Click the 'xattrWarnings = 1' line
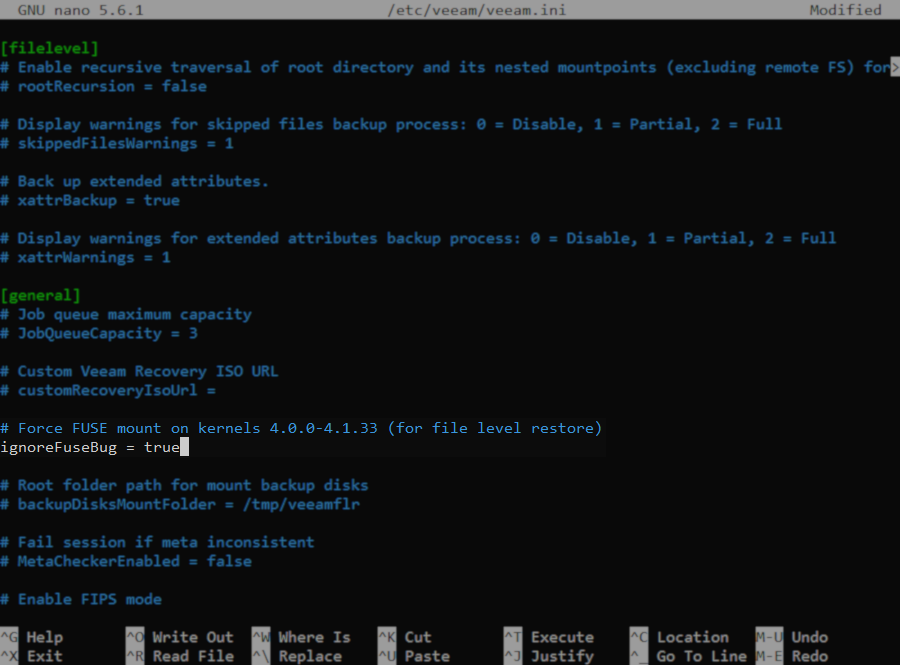 coord(86,258)
